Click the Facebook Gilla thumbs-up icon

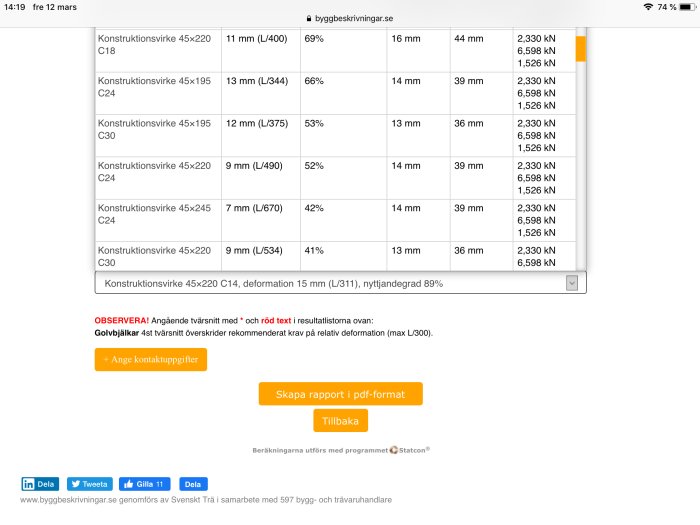(x=129, y=484)
